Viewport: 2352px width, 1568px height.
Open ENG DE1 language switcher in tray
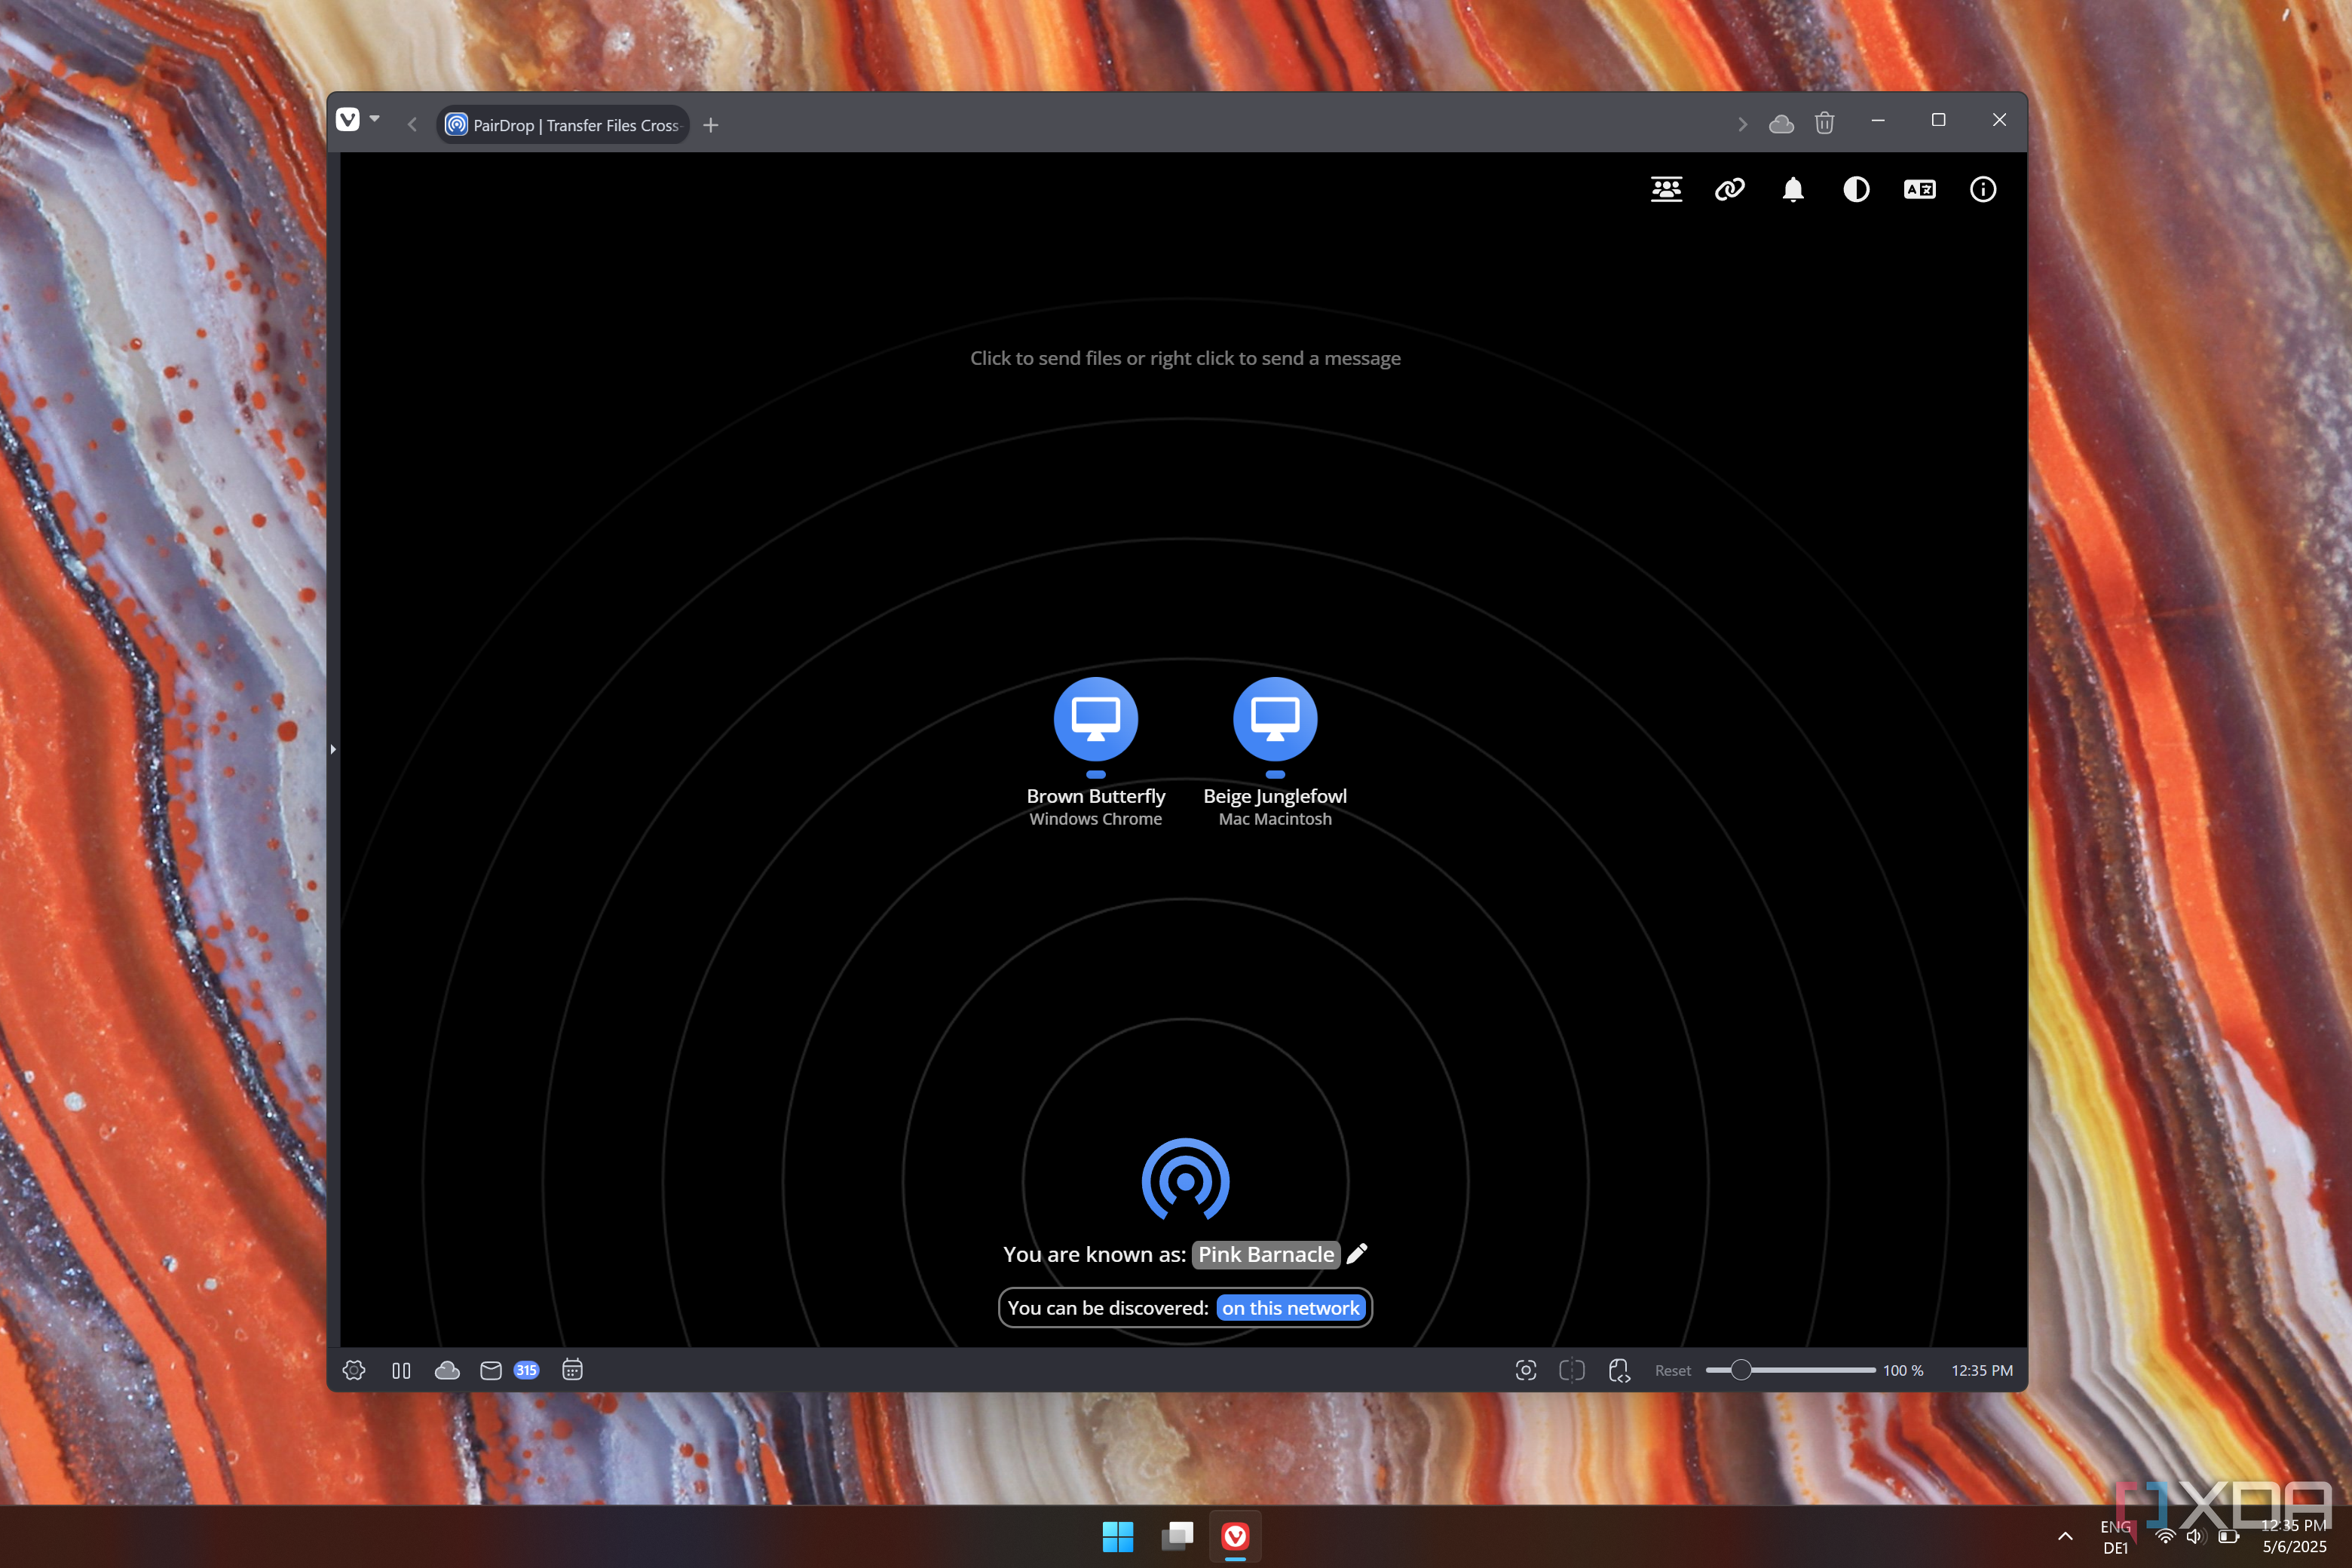(x=2115, y=1537)
